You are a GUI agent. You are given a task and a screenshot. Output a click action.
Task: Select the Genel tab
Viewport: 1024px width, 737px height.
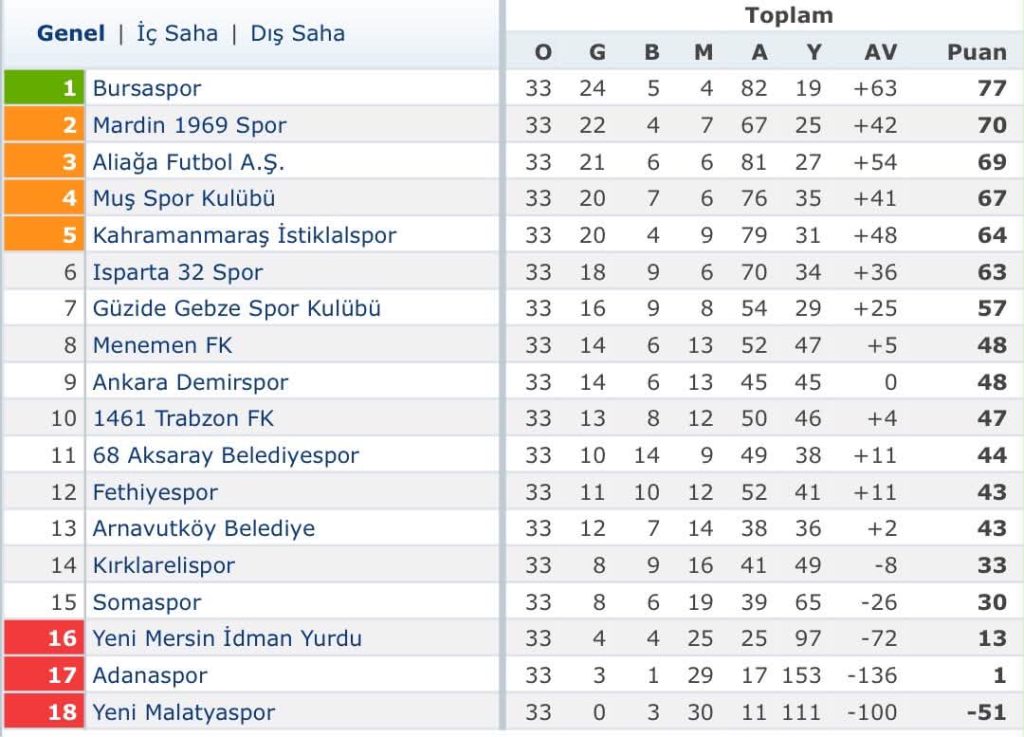tap(69, 33)
